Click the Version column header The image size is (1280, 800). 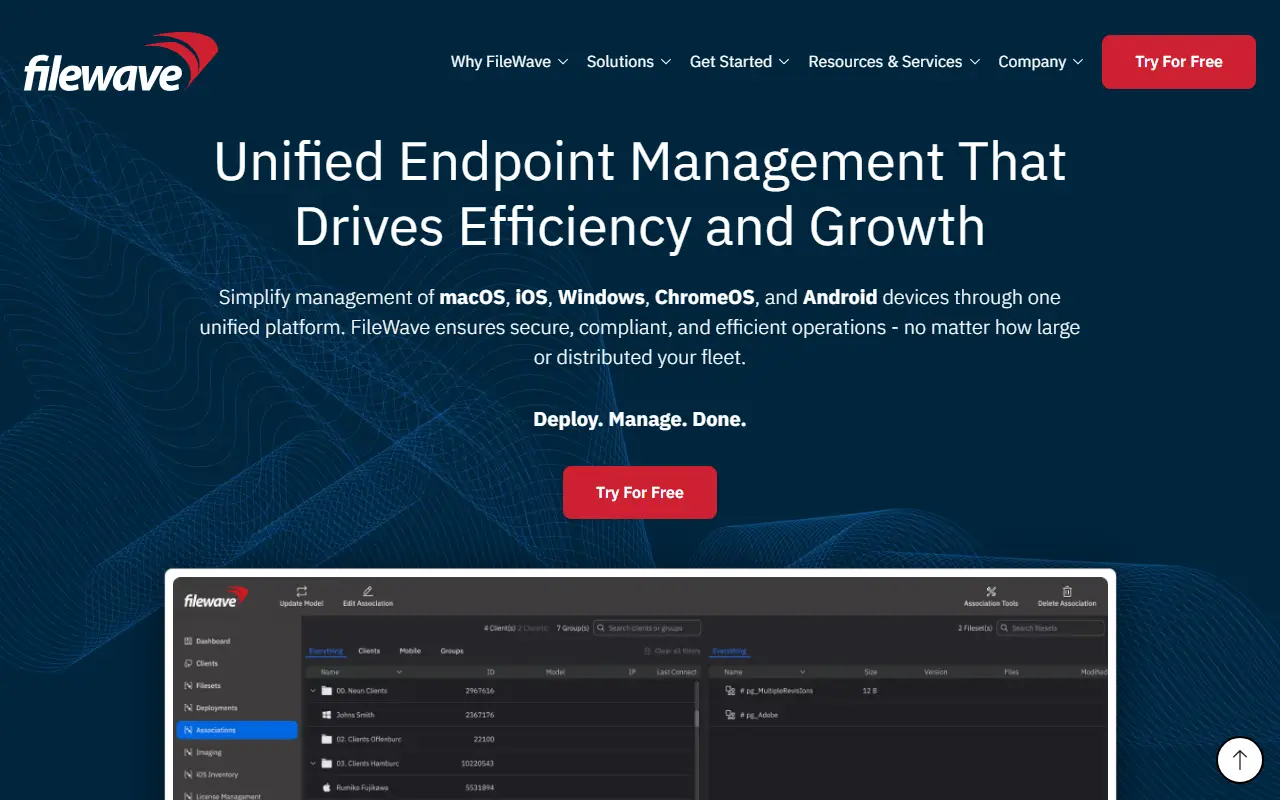tap(935, 672)
